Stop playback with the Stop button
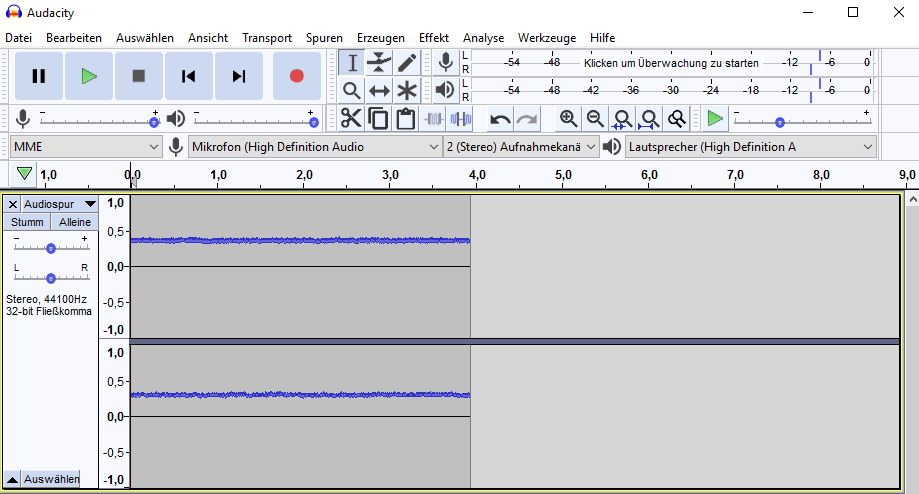Image resolution: width=919 pixels, height=494 pixels. tap(139, 76)
